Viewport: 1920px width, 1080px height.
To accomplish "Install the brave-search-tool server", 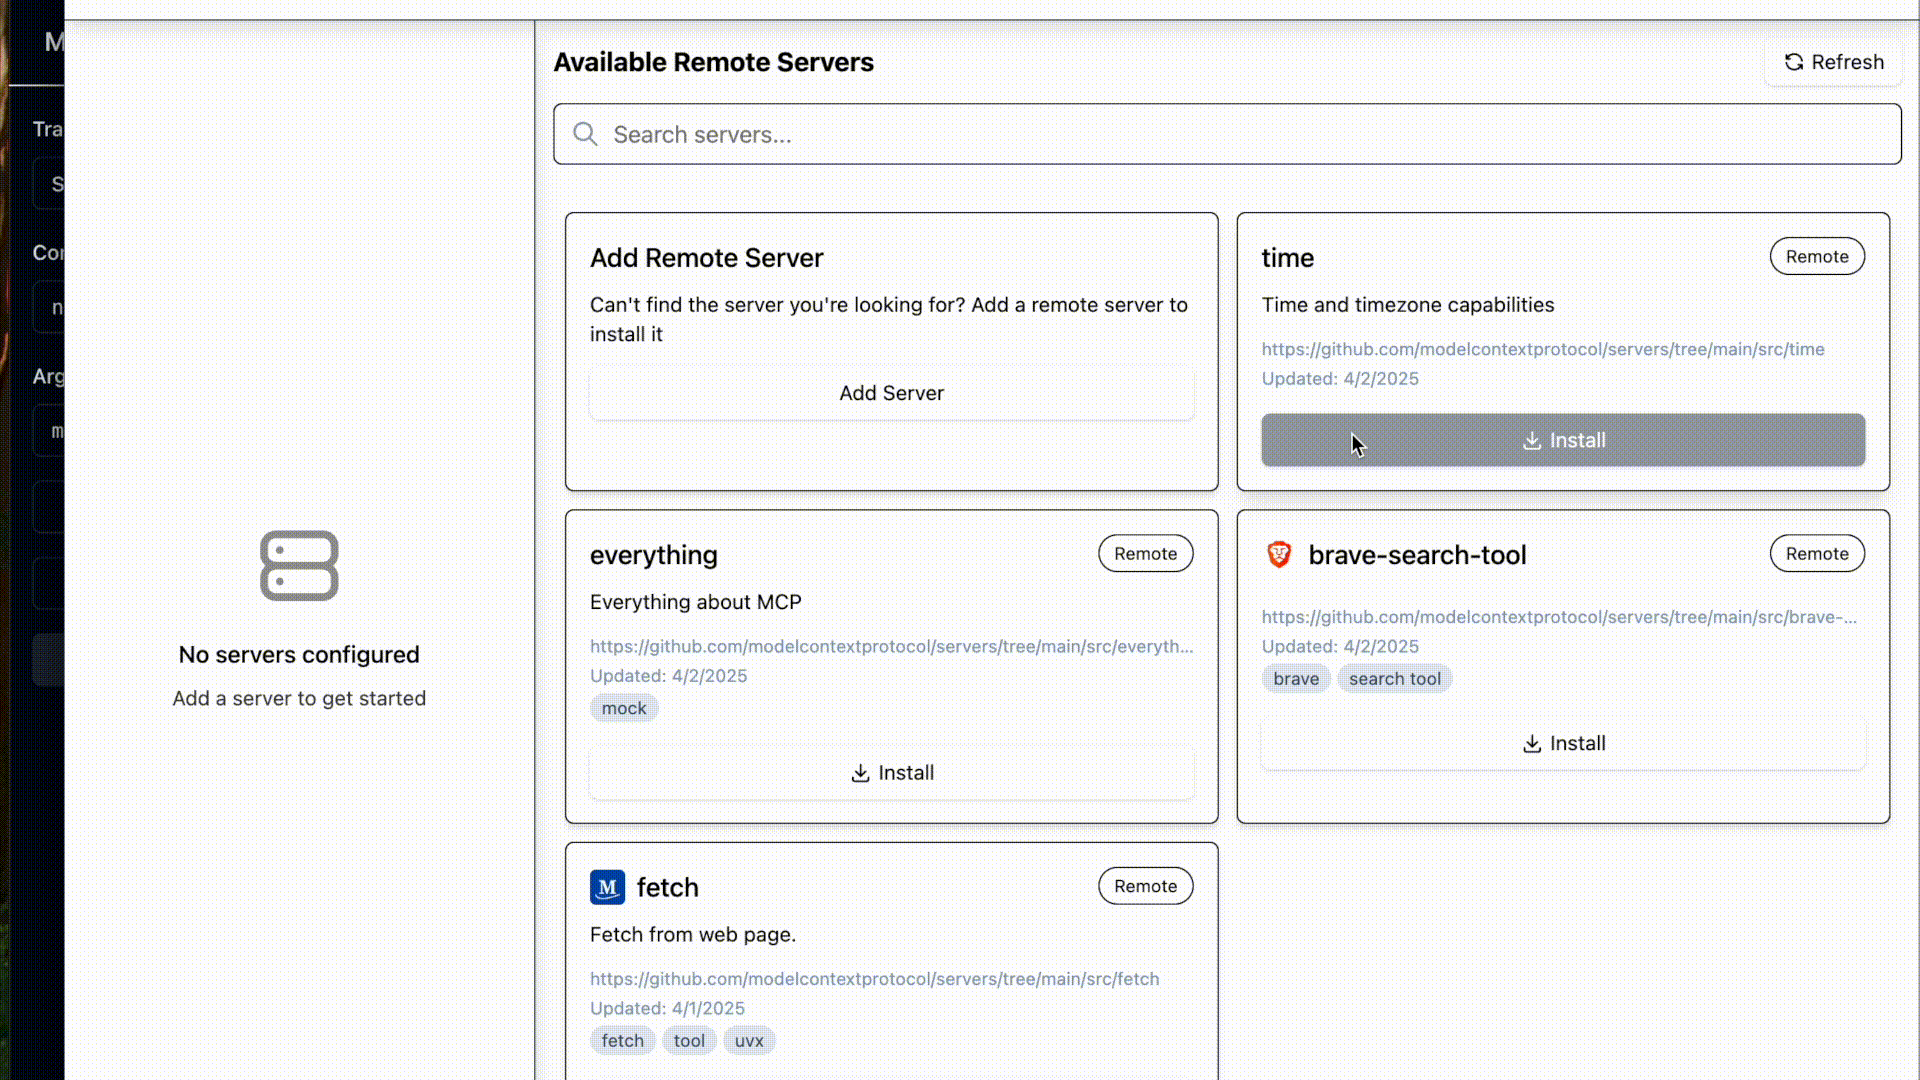I will point(1563,743).
